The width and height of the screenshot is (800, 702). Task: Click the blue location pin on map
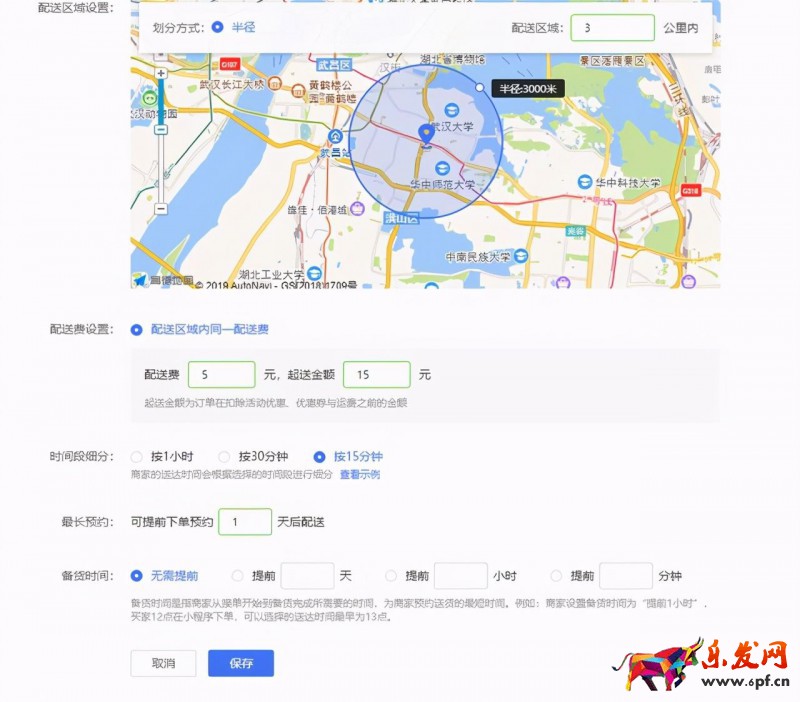(x=425, y=132)
